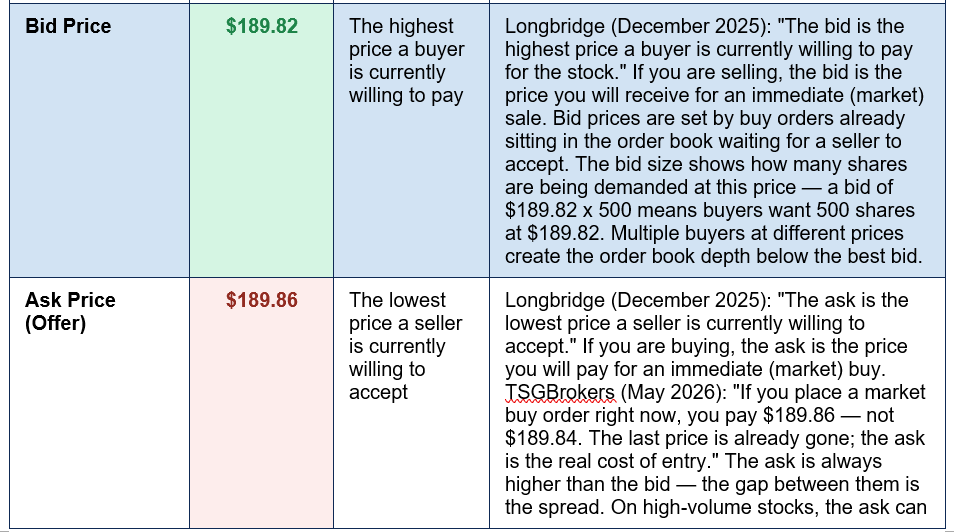Click the '$189.84' last price figure
Screen dimensions: 954x532
click(543, 438)
